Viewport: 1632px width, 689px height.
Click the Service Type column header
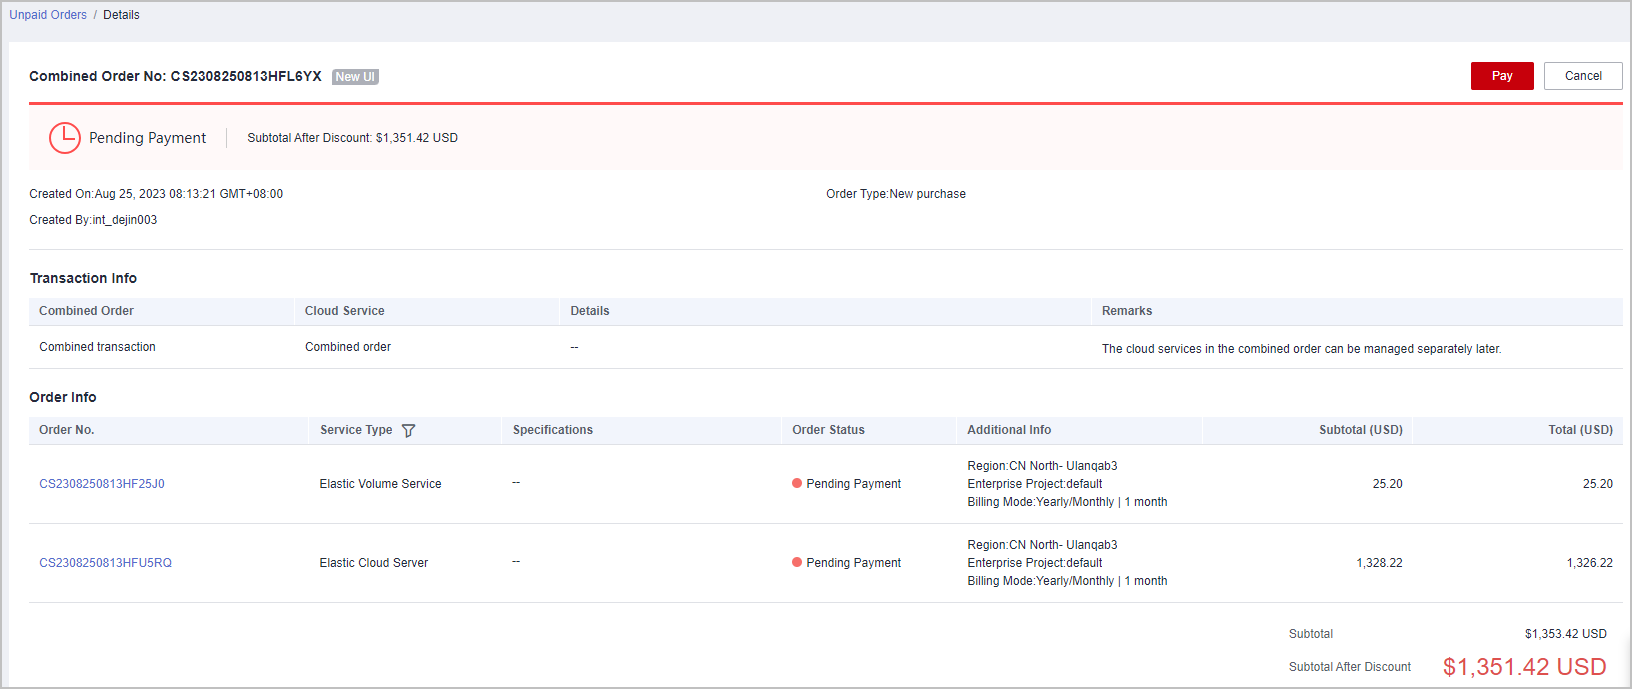click(356, 430)
